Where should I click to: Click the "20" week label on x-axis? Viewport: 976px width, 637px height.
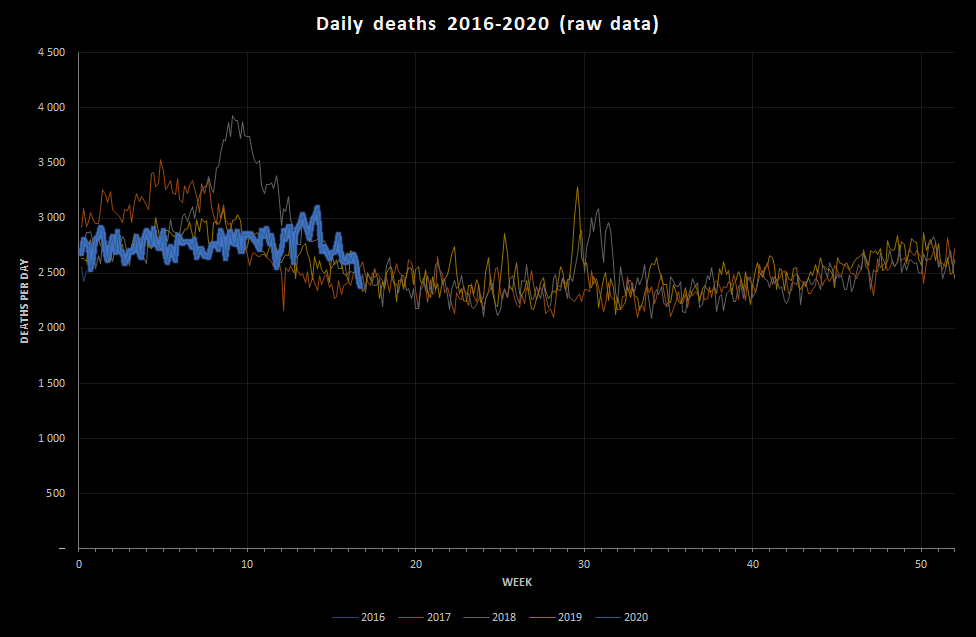416,564
